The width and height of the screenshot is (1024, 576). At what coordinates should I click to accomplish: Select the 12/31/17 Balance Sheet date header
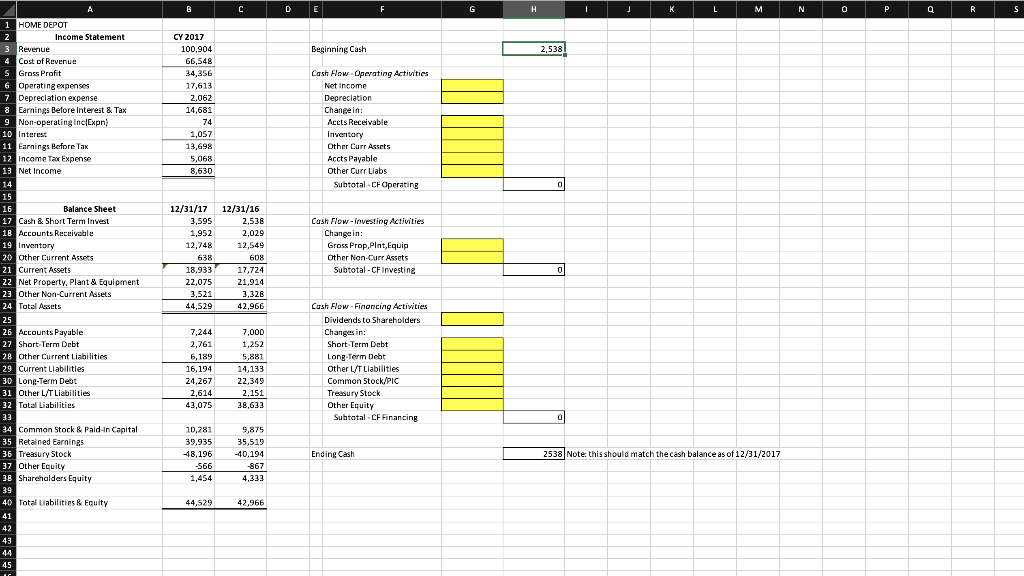(186, 208)
